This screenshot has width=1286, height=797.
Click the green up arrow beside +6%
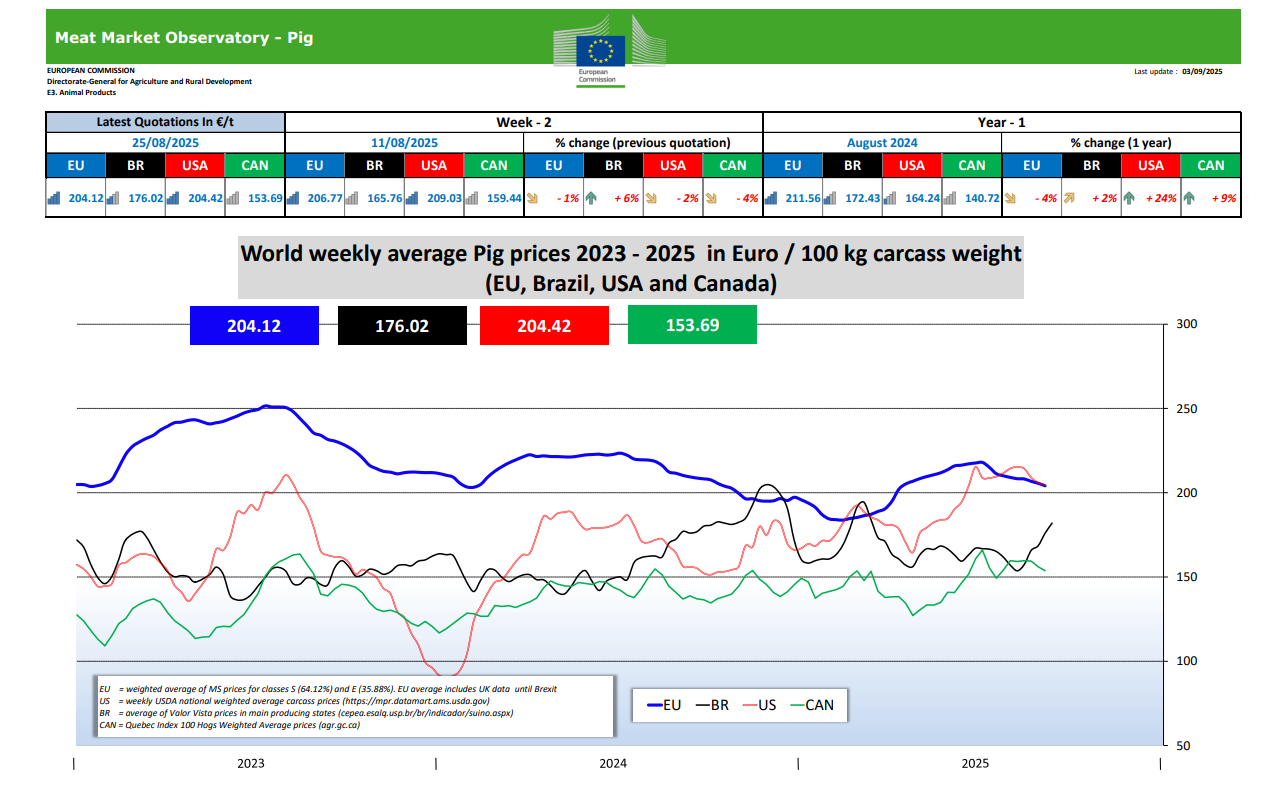click(591, 198)
